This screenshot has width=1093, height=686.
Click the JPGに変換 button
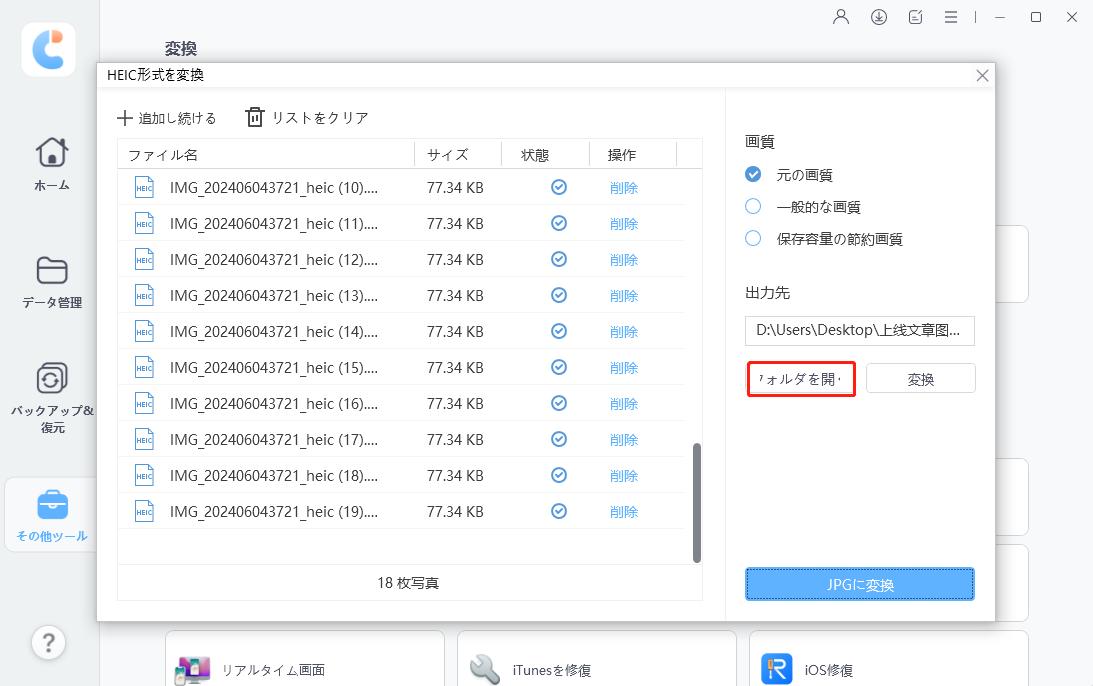click(x=859, y=584)
